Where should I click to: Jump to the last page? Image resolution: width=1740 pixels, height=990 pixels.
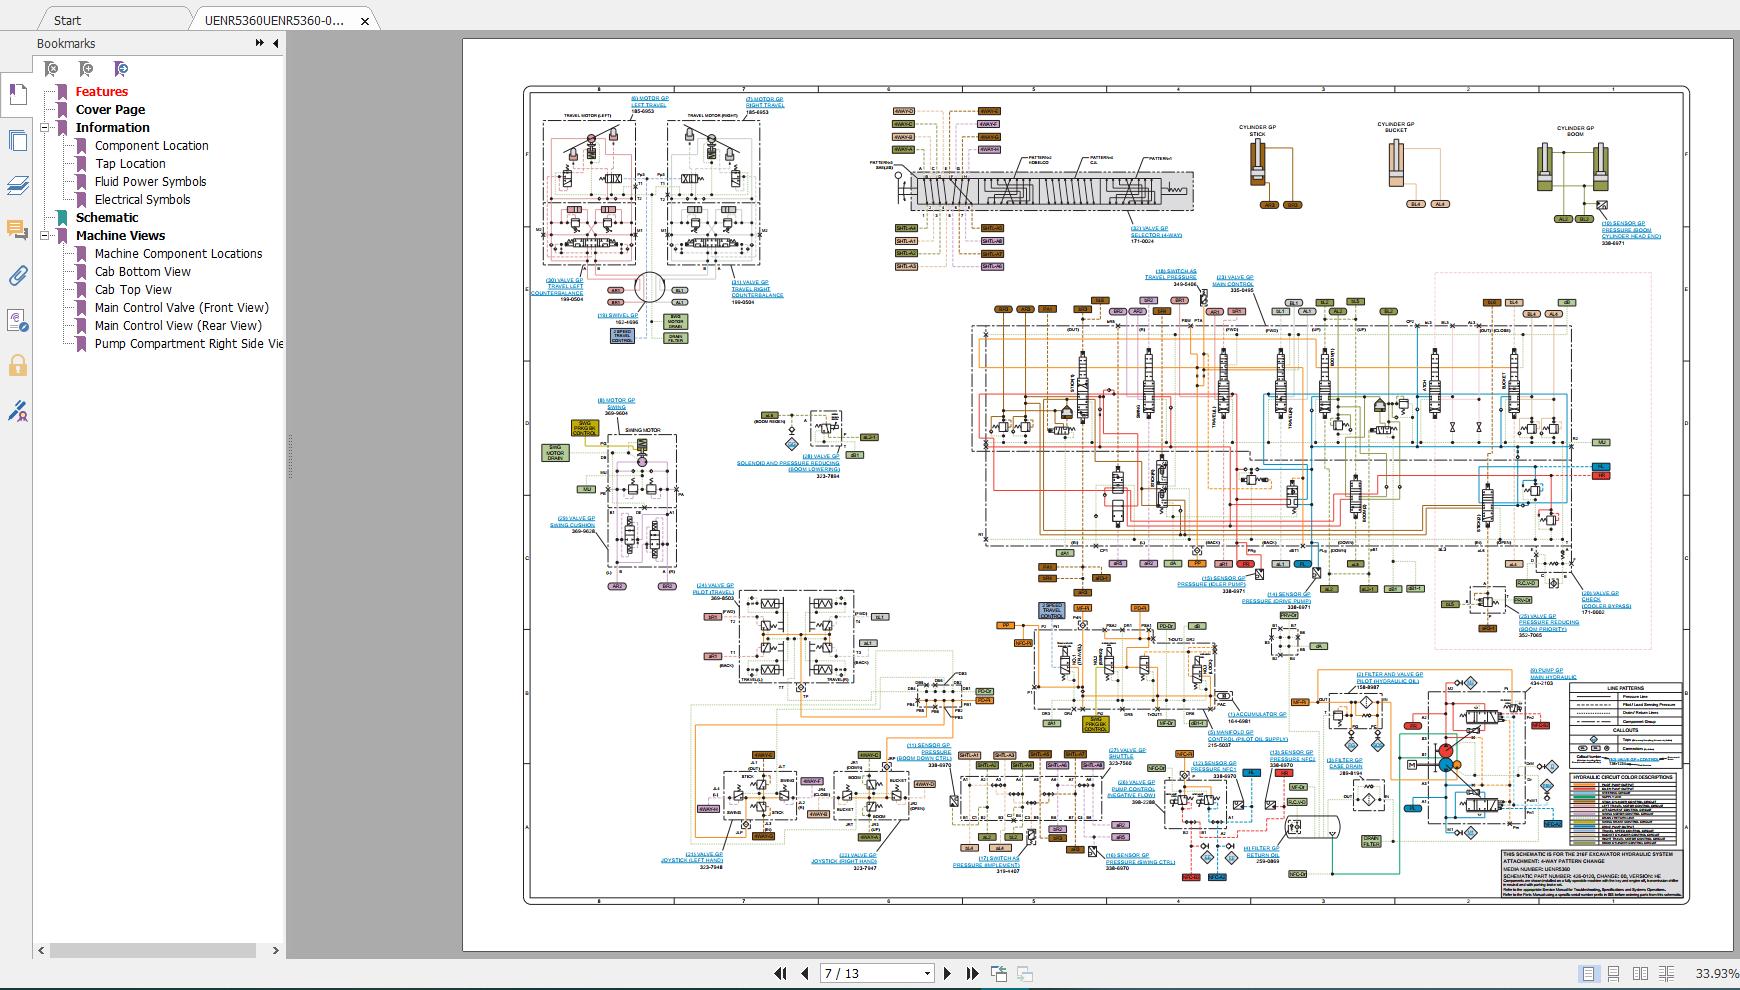(x=972, y=973)
